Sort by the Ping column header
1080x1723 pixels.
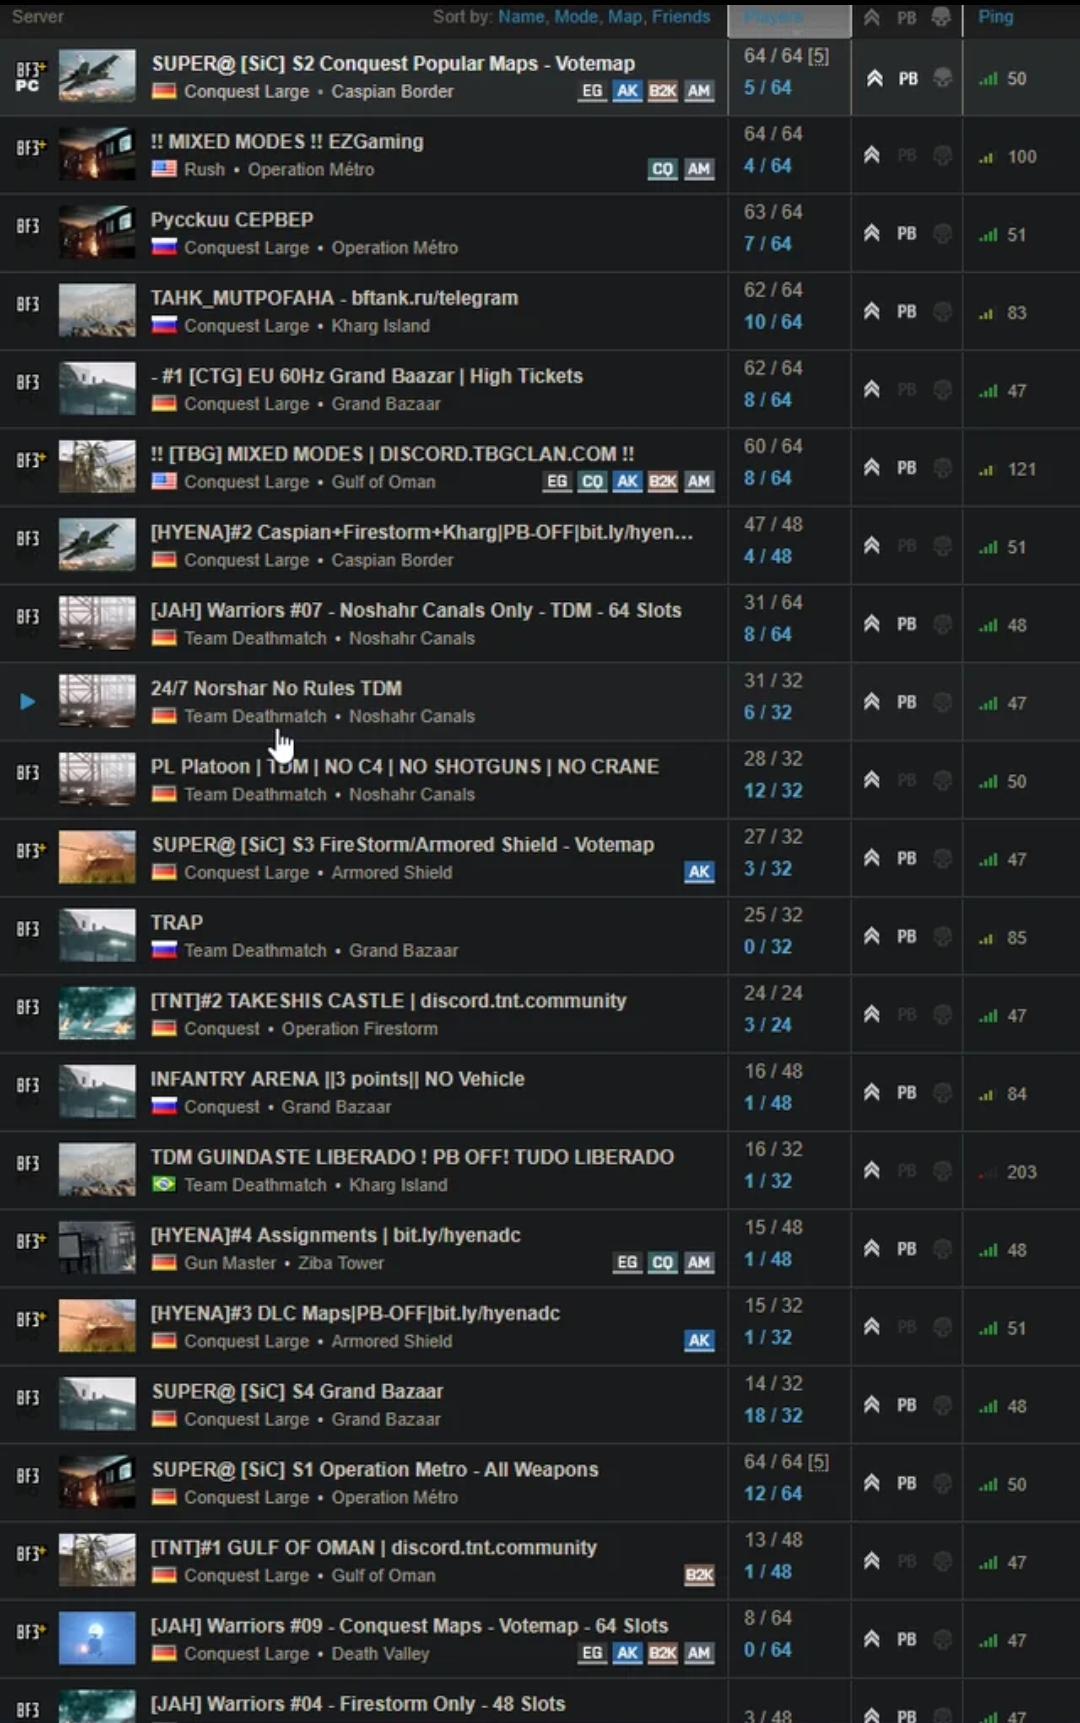pyautogui.click(x=995, y=17)
